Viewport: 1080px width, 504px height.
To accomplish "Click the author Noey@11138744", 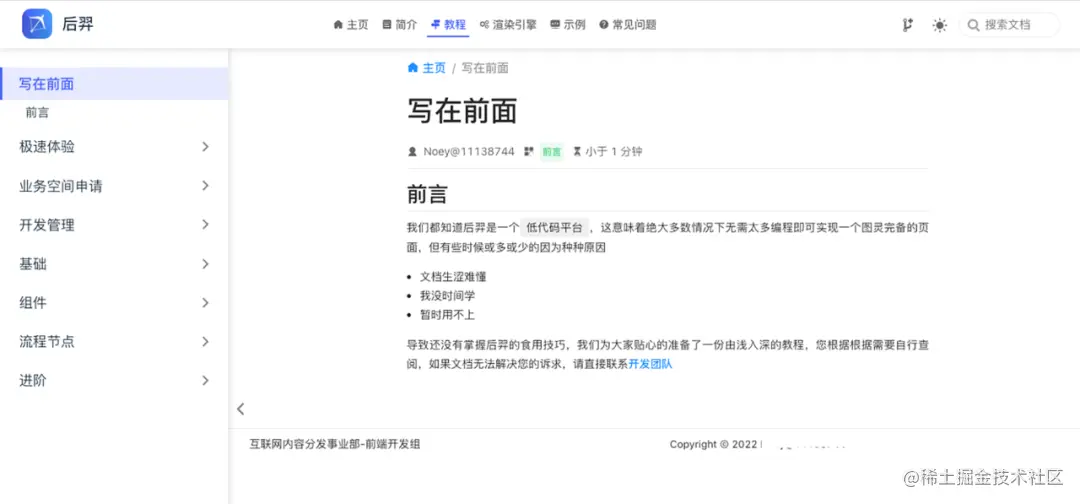I will pos(469,151).
